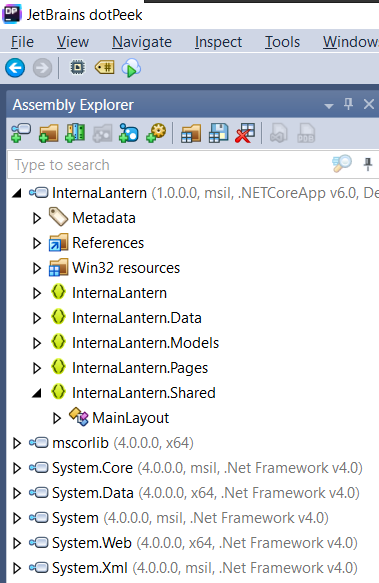
Task: Click the save assembly list icon
Action: click(x=218, y=133)
